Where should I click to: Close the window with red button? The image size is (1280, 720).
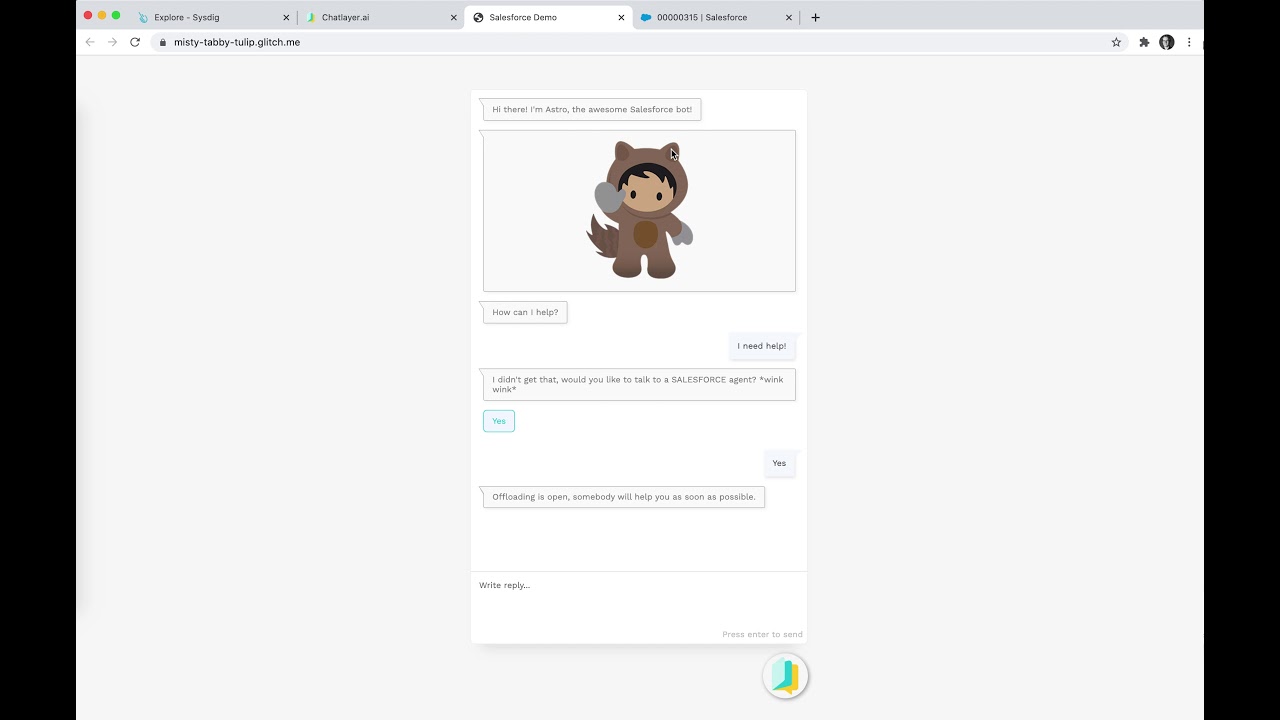pyautogui.click(x=88, y=15)
